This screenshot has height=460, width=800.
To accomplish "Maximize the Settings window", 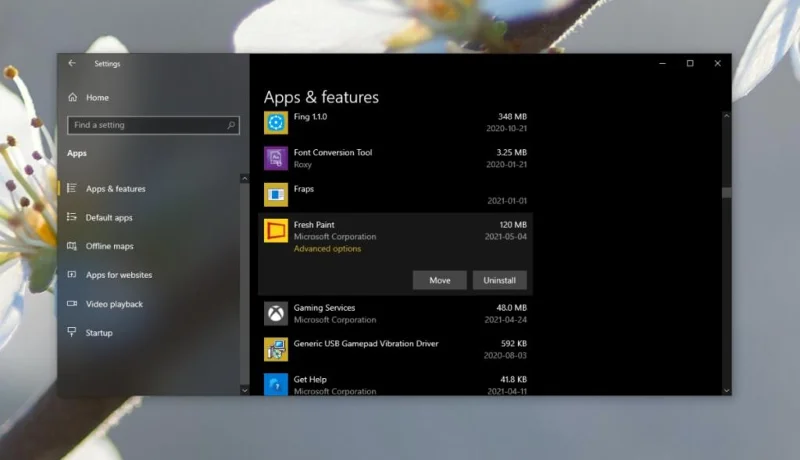I will point(690,63).
